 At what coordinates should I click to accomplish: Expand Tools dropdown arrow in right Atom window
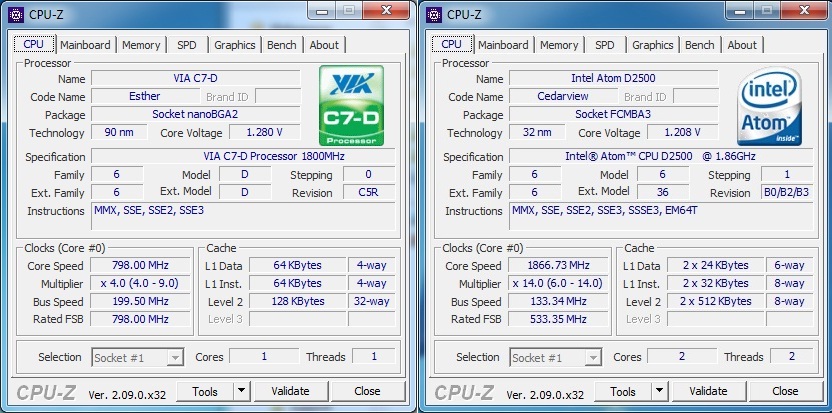coord(660,392)
